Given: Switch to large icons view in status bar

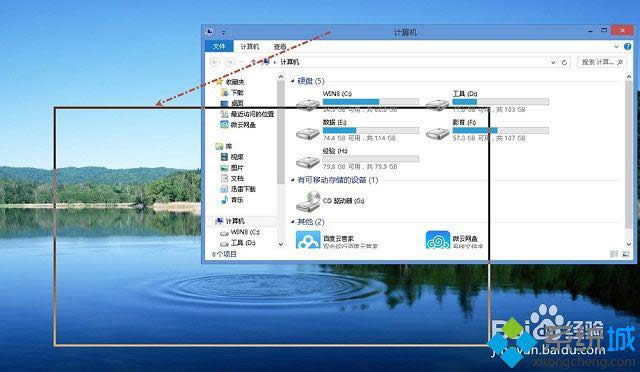Looking at the screenshot, I should click(625, 254).
